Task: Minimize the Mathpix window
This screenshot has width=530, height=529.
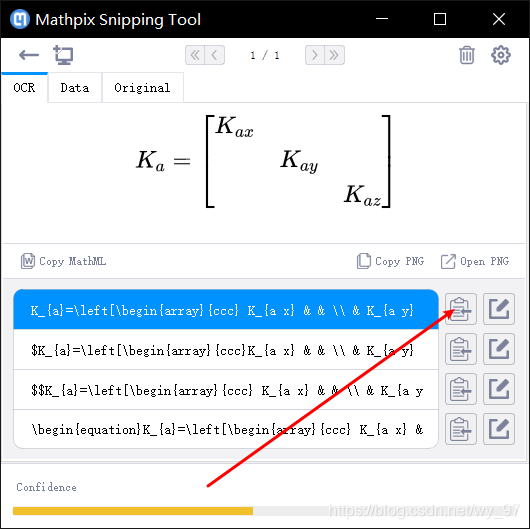Action: (x=382, y=19)
